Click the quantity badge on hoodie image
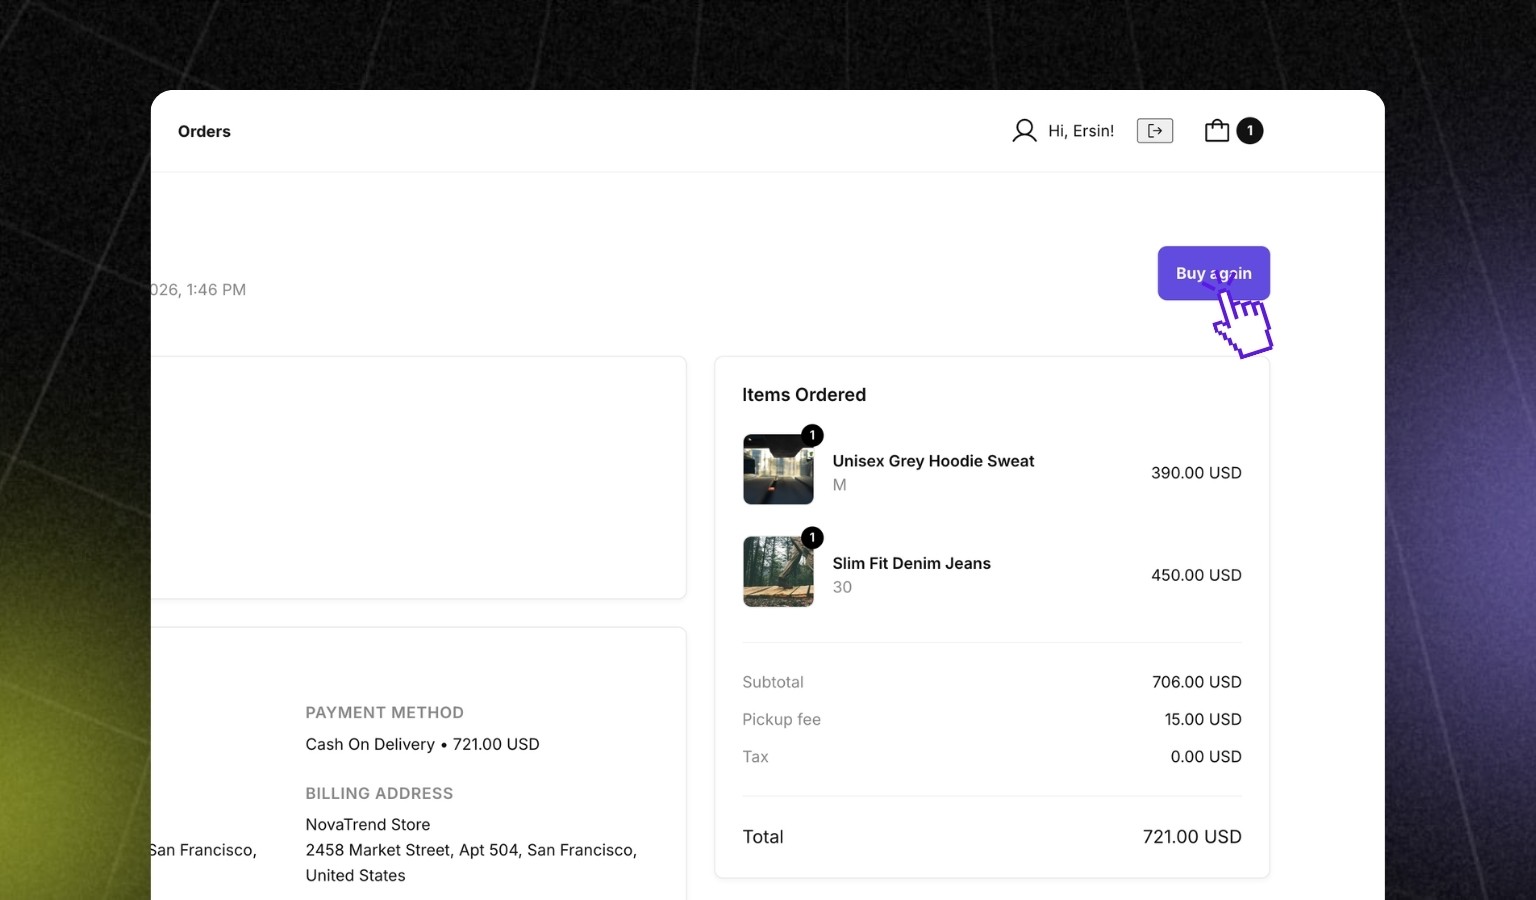The image size is (1536, 900). [812, 435]
